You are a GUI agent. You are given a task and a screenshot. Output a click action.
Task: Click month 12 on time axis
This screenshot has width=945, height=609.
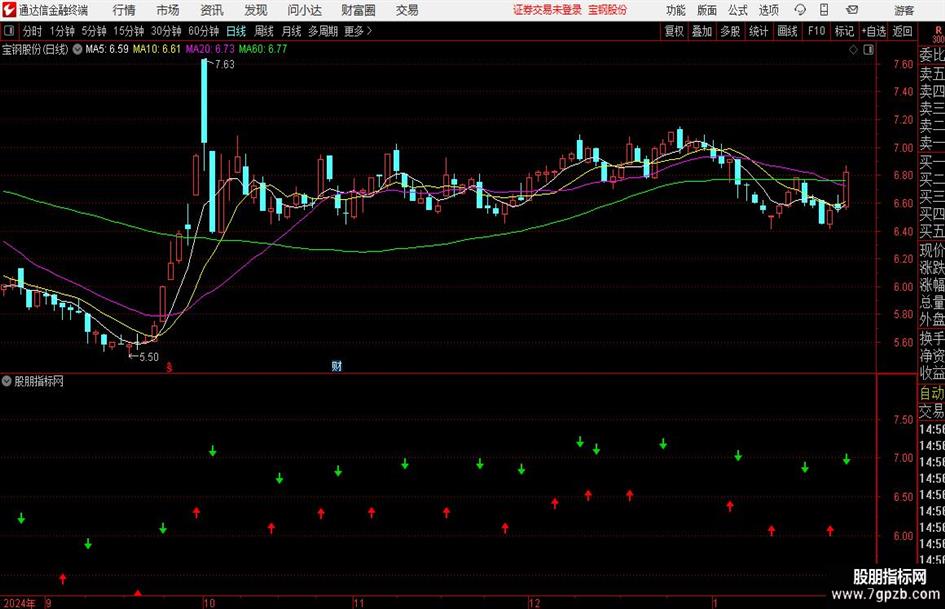click(x=535, y=603)
